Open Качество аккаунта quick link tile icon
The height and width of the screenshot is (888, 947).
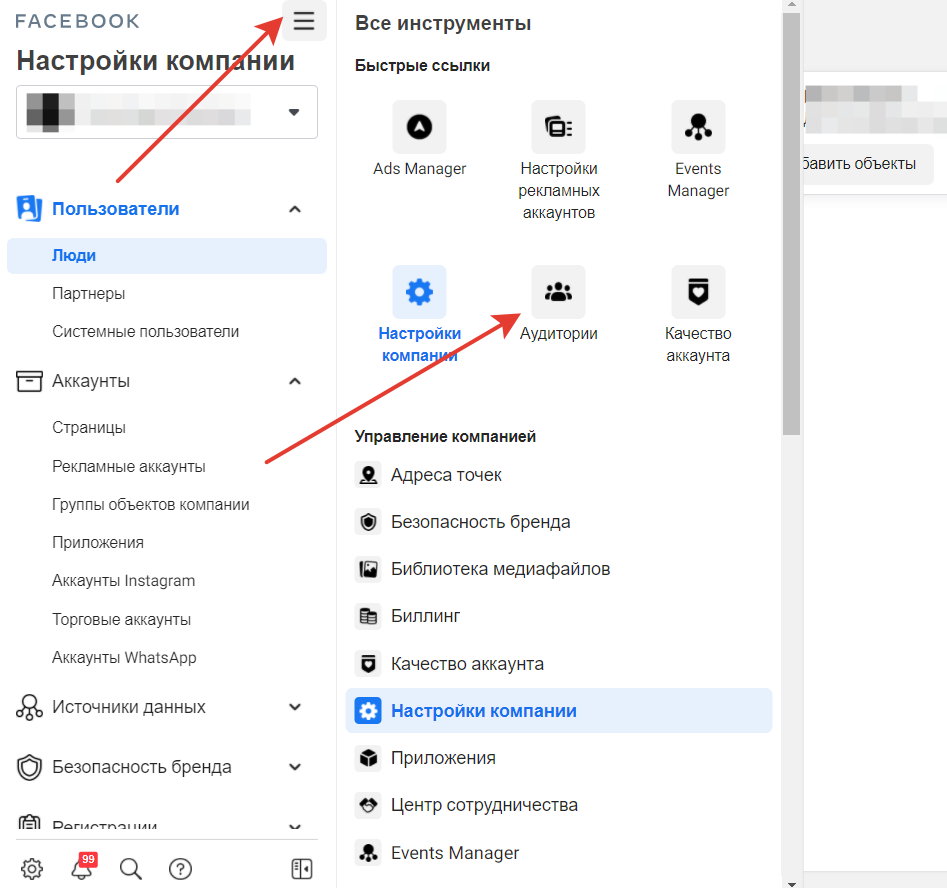[x=698, y=292]
